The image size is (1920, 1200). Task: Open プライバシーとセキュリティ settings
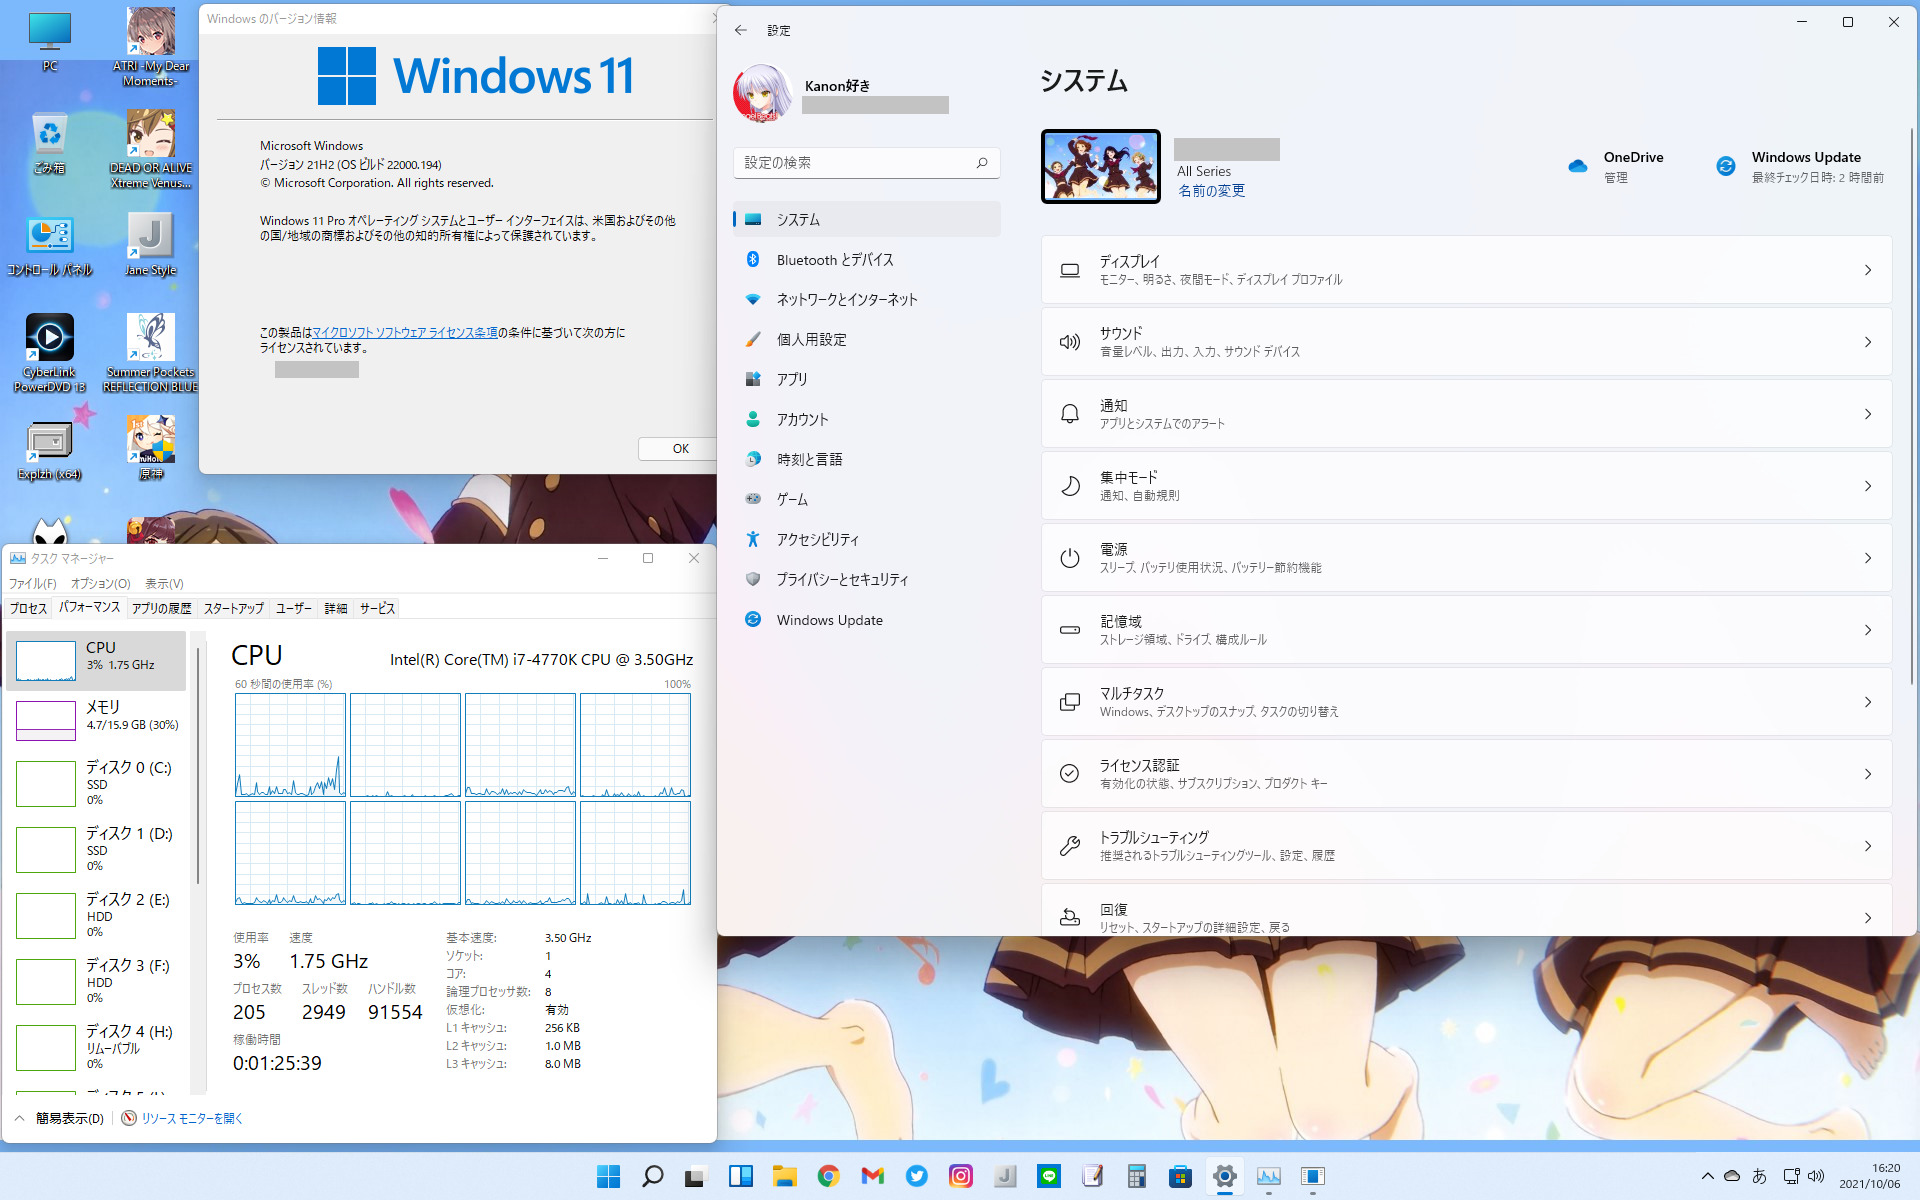[x=842, y=580]
